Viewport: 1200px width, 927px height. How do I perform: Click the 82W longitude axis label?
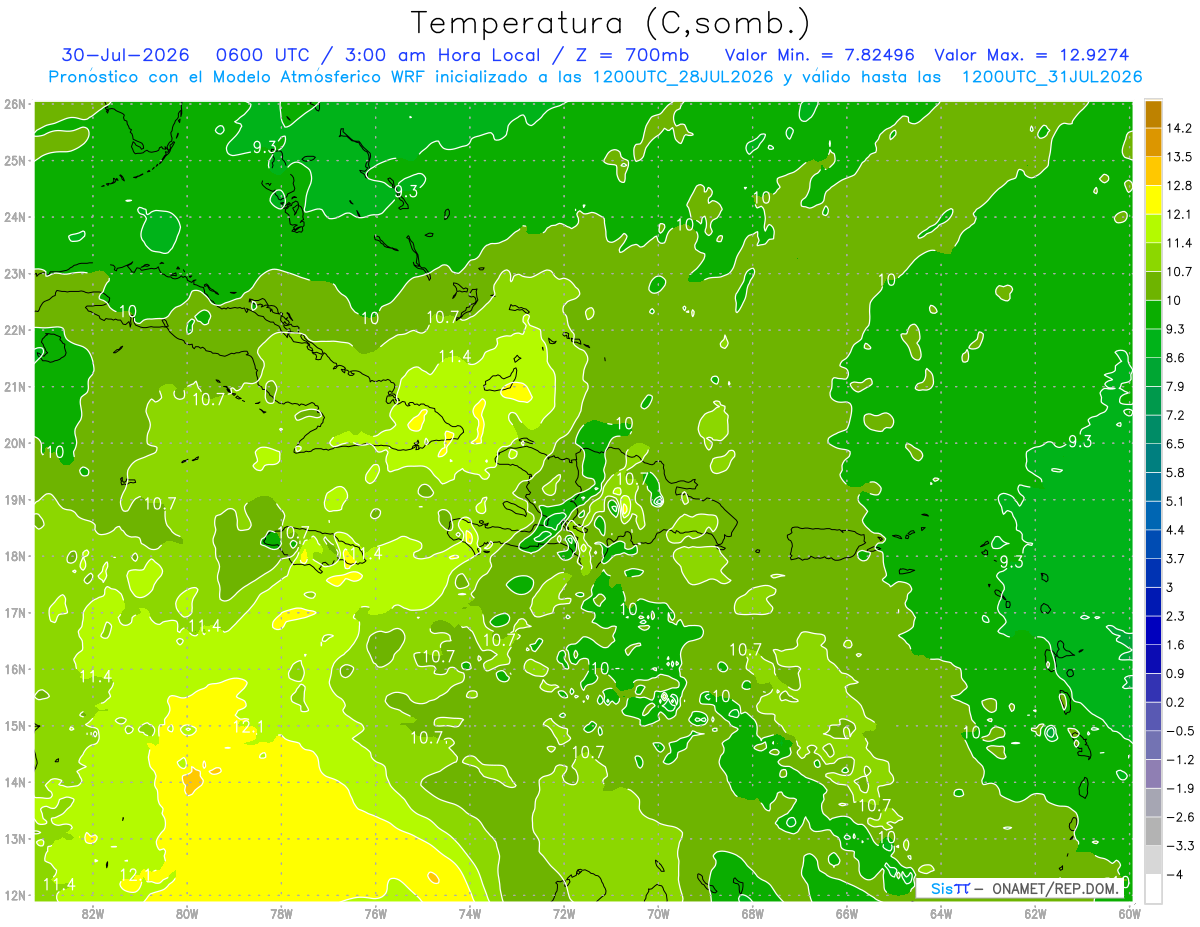93,913
